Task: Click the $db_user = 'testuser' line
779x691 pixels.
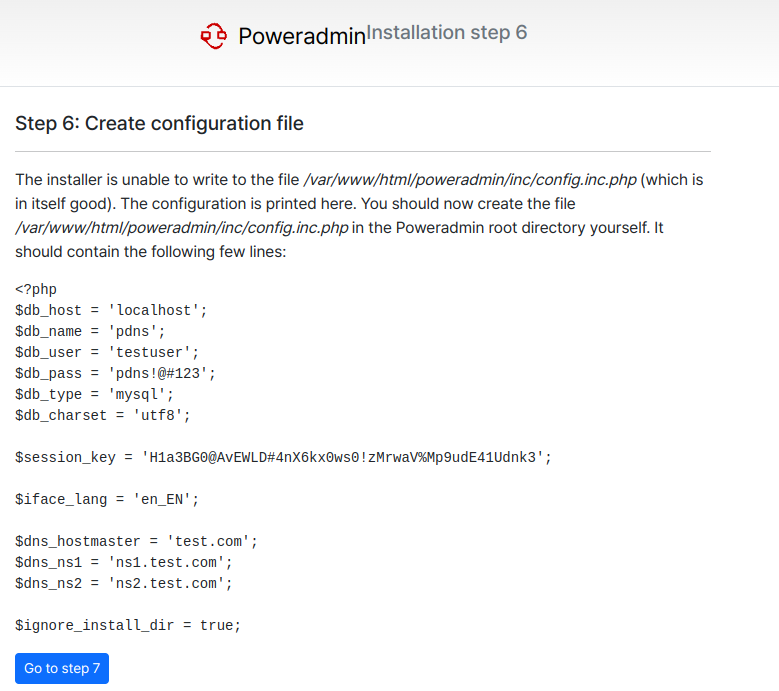Action: 107,352
